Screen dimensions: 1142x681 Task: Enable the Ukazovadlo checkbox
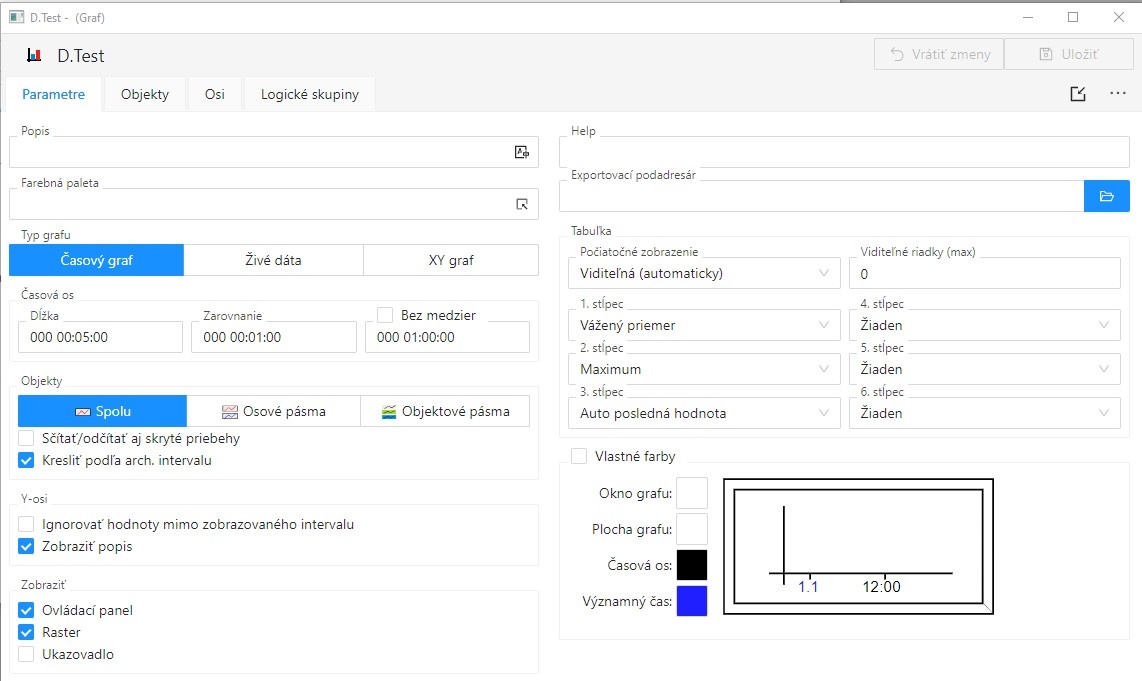pos(27,654)
